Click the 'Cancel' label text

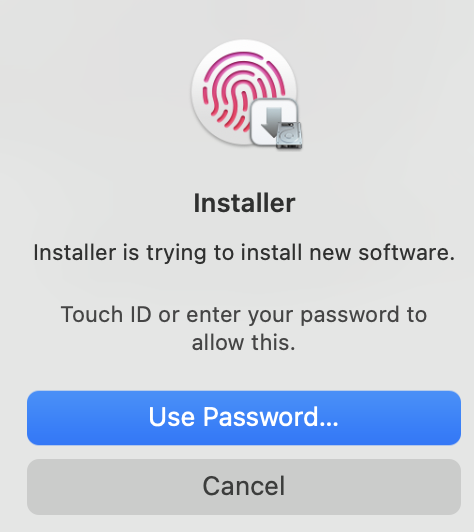point(244,486)
